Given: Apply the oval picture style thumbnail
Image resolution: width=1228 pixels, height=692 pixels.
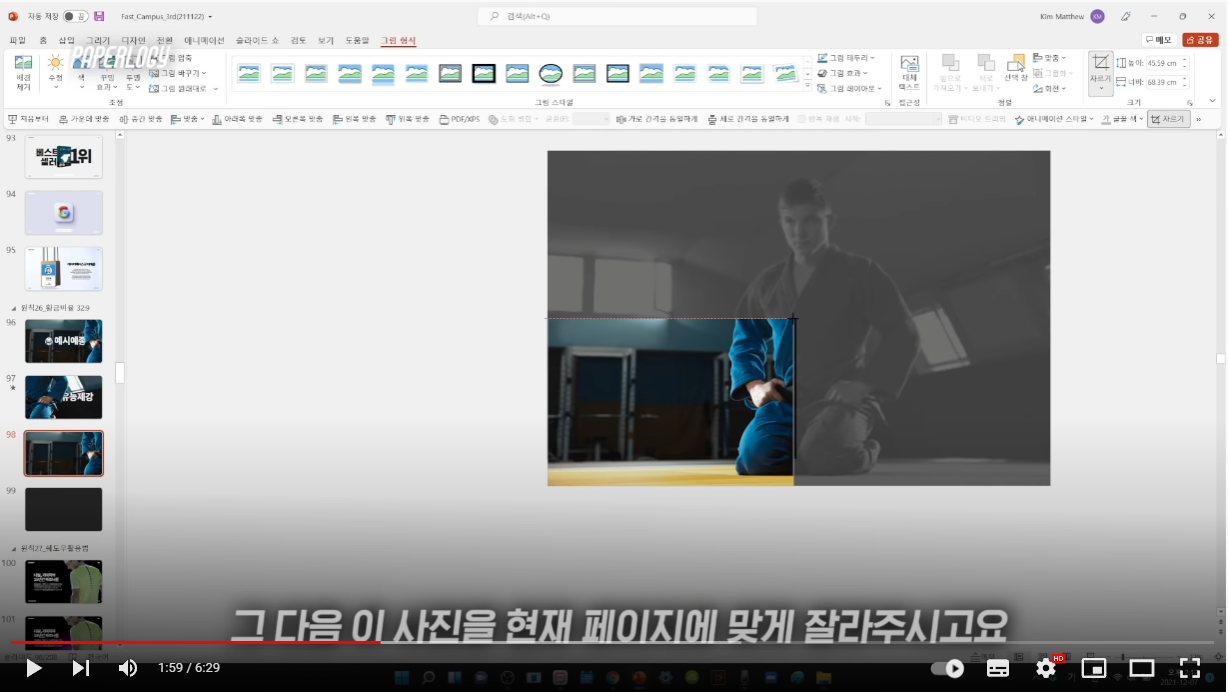Looking at the screenshot, I should tap(551, 73).
